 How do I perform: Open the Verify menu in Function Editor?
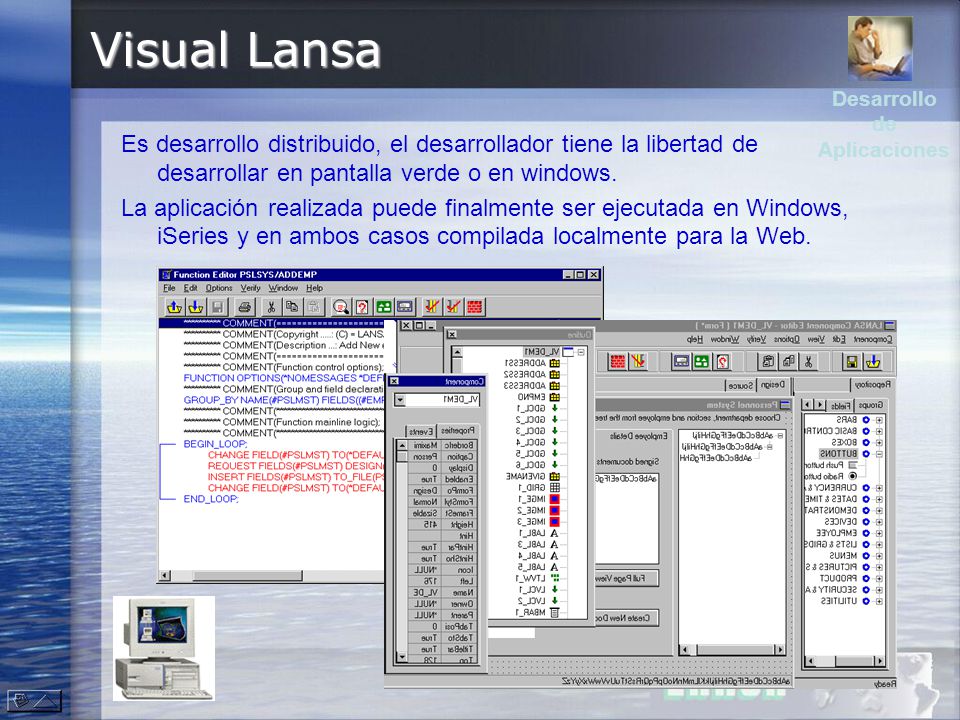[x=250, y=288]
